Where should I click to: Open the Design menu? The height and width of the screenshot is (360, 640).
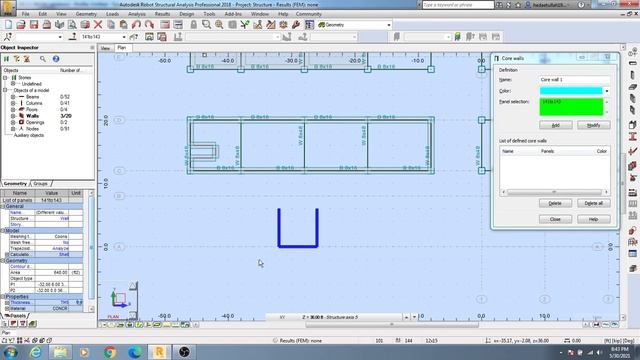[187, 14]
